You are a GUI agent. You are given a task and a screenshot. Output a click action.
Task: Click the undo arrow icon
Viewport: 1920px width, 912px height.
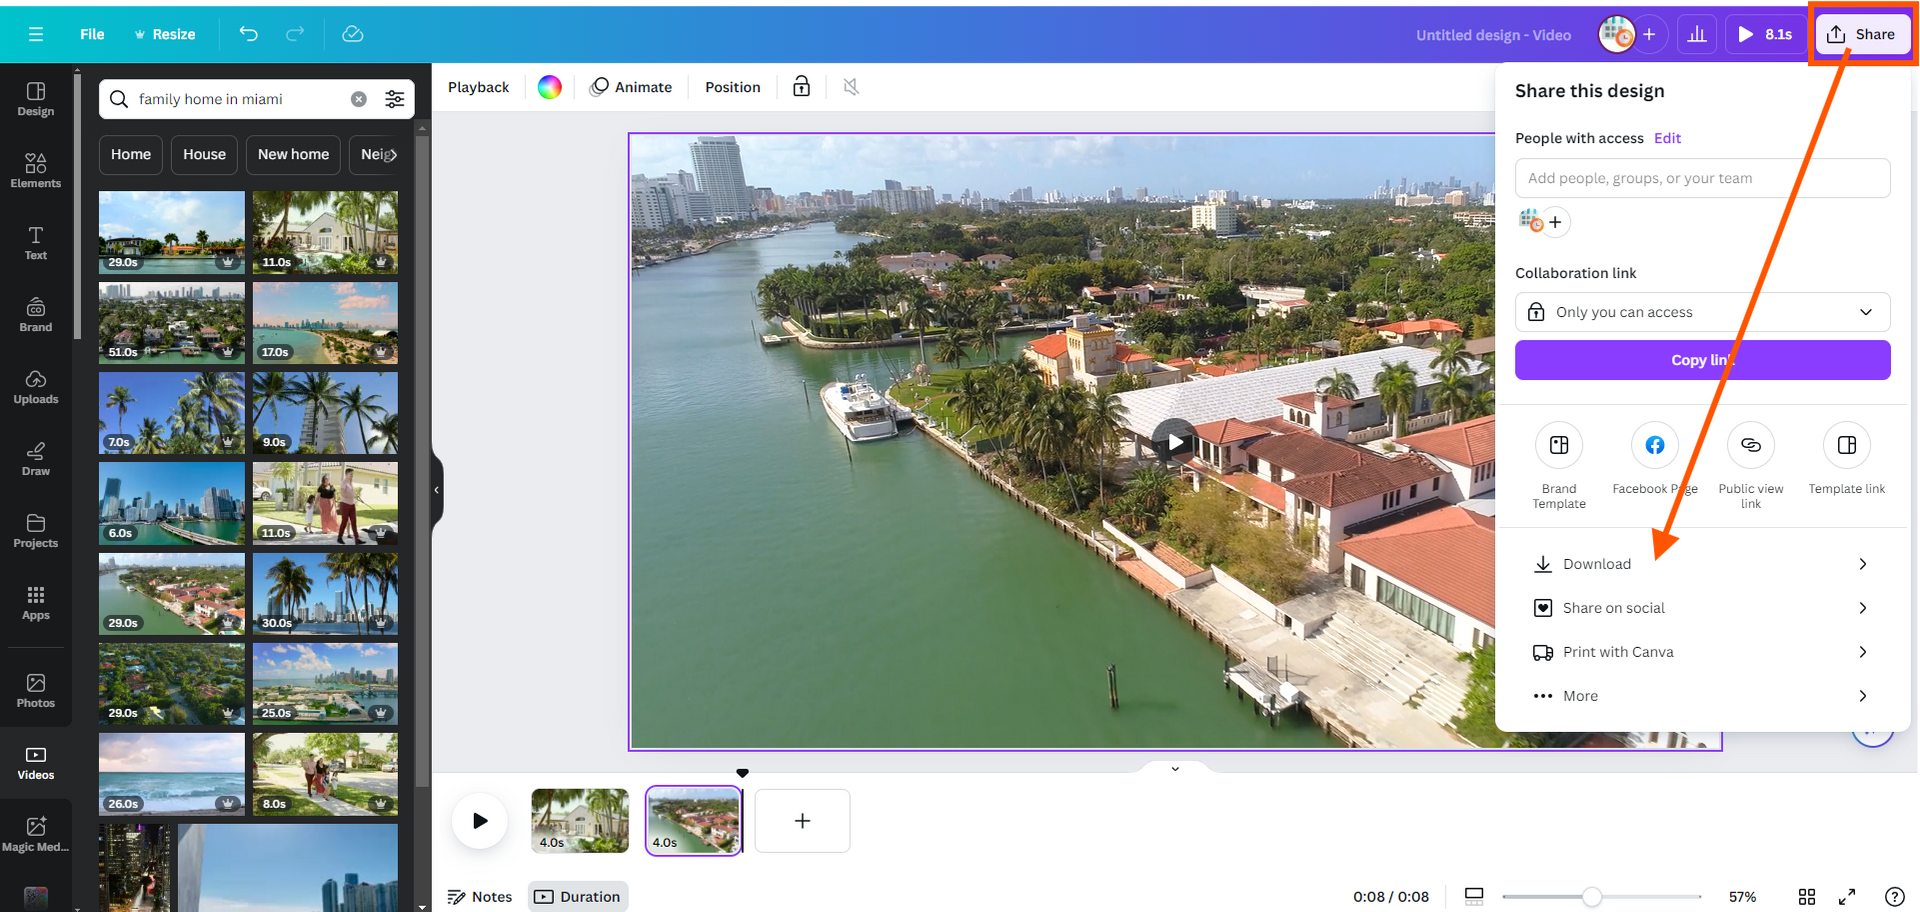[x=249, y=34]
